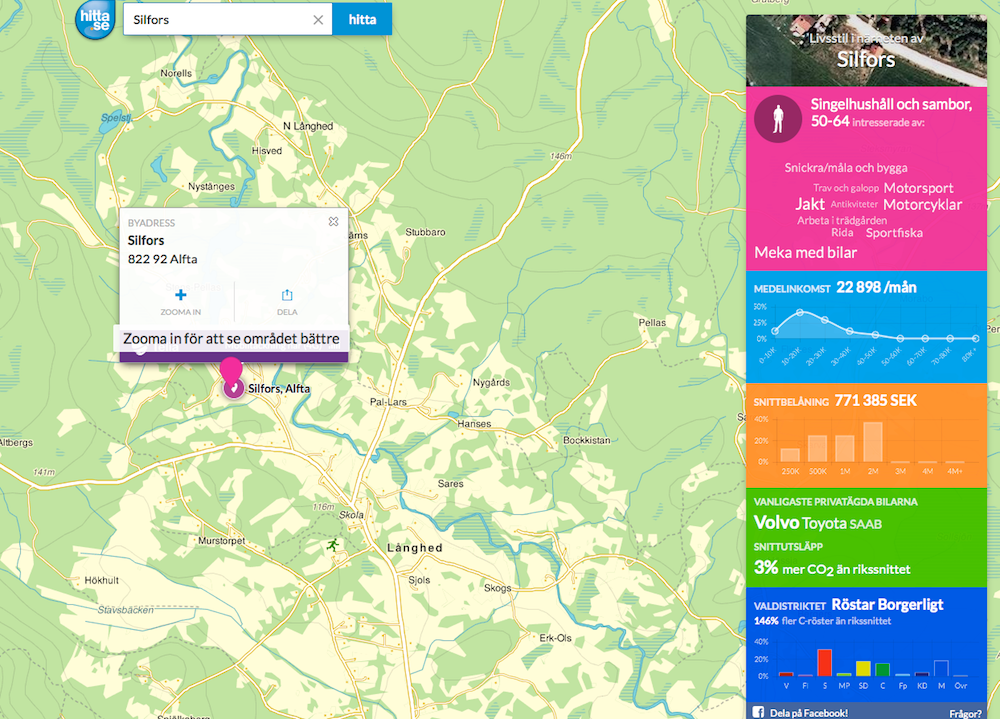
Task: Click Dela på Facebook! link
Action: (808, 713)
